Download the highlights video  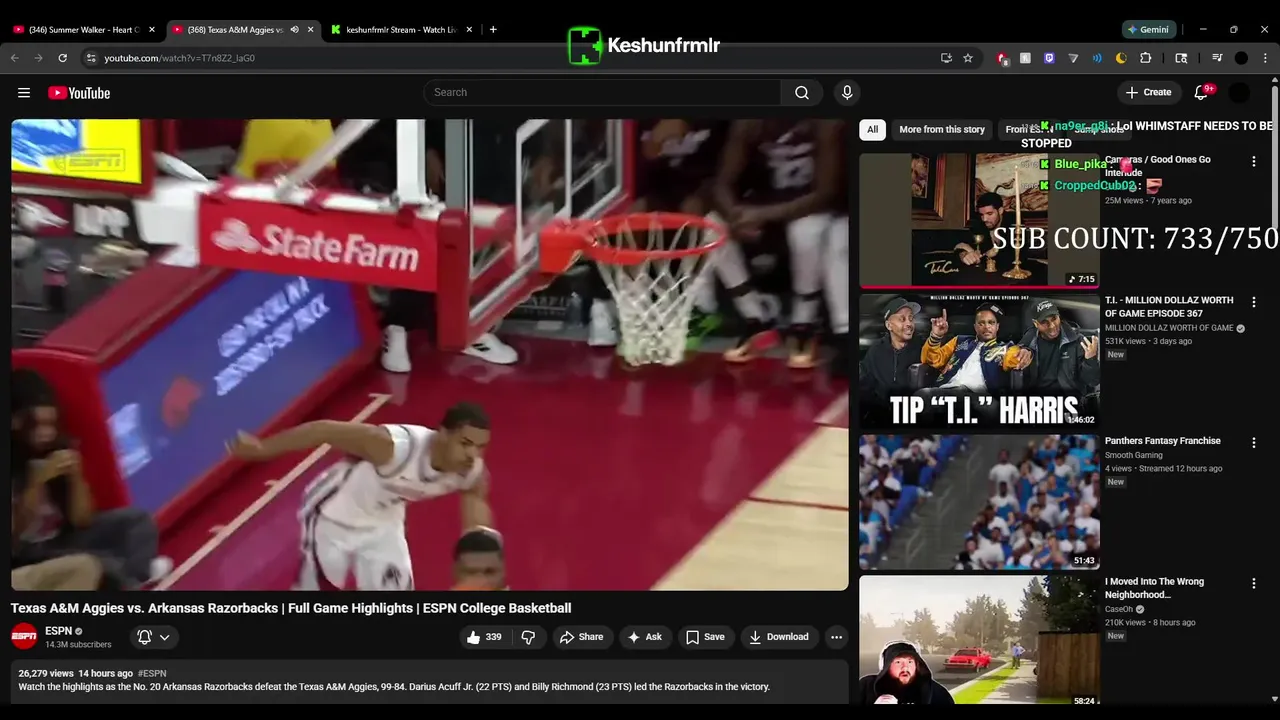778,637
